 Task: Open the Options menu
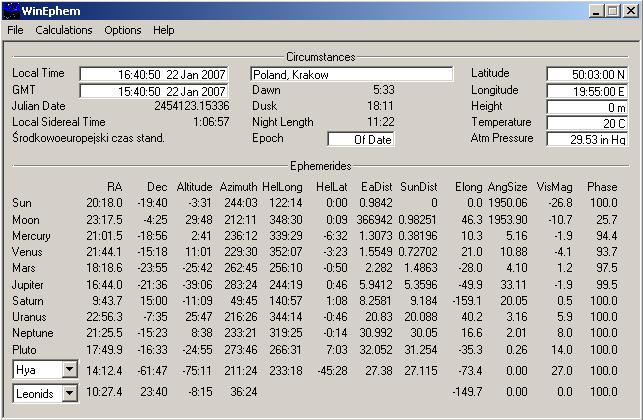click(123, 30)
